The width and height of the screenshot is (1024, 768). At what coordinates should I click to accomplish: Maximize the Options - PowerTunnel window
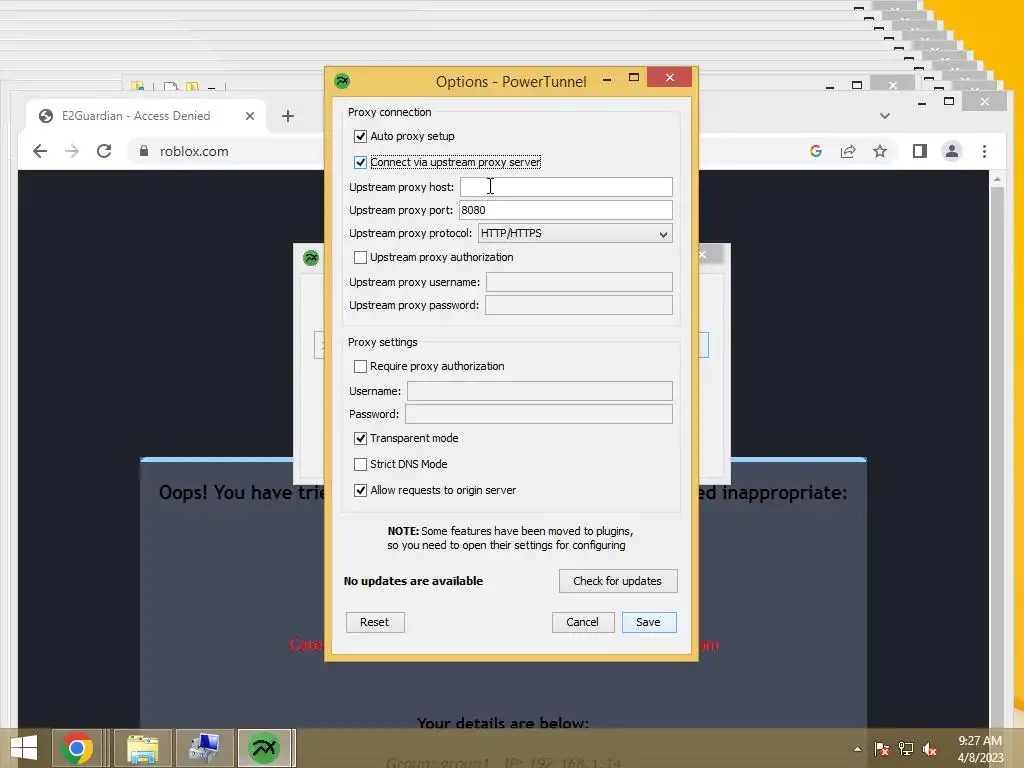pos(633,78)
